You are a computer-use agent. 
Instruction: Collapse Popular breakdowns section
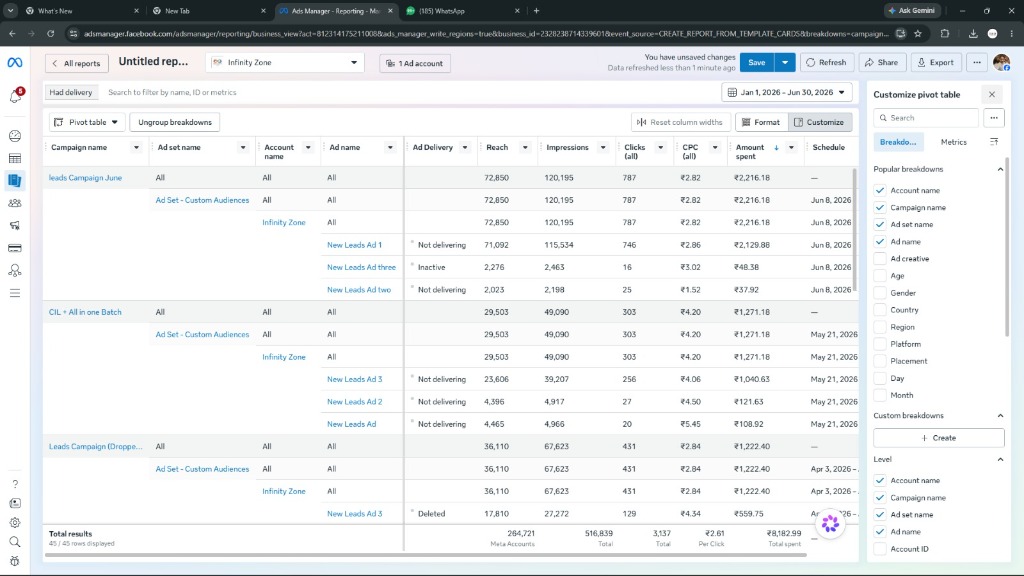1000,169
